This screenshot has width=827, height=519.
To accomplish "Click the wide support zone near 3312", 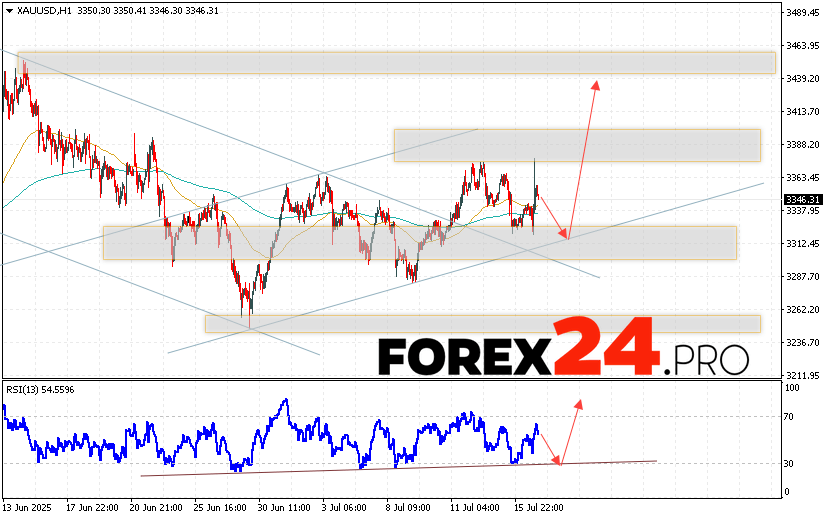I will pyautogui.click(x=419, y=242).
